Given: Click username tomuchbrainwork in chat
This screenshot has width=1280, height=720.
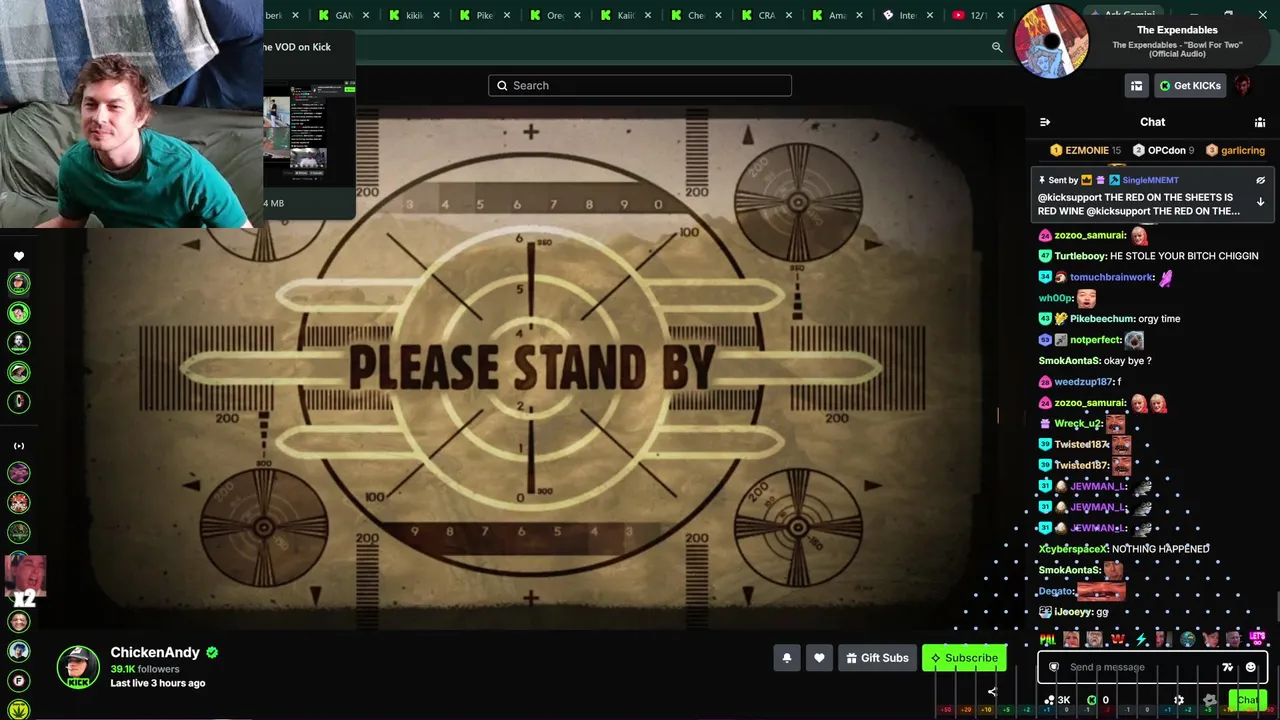Looking at the screenshot, I should point(1111,277).
